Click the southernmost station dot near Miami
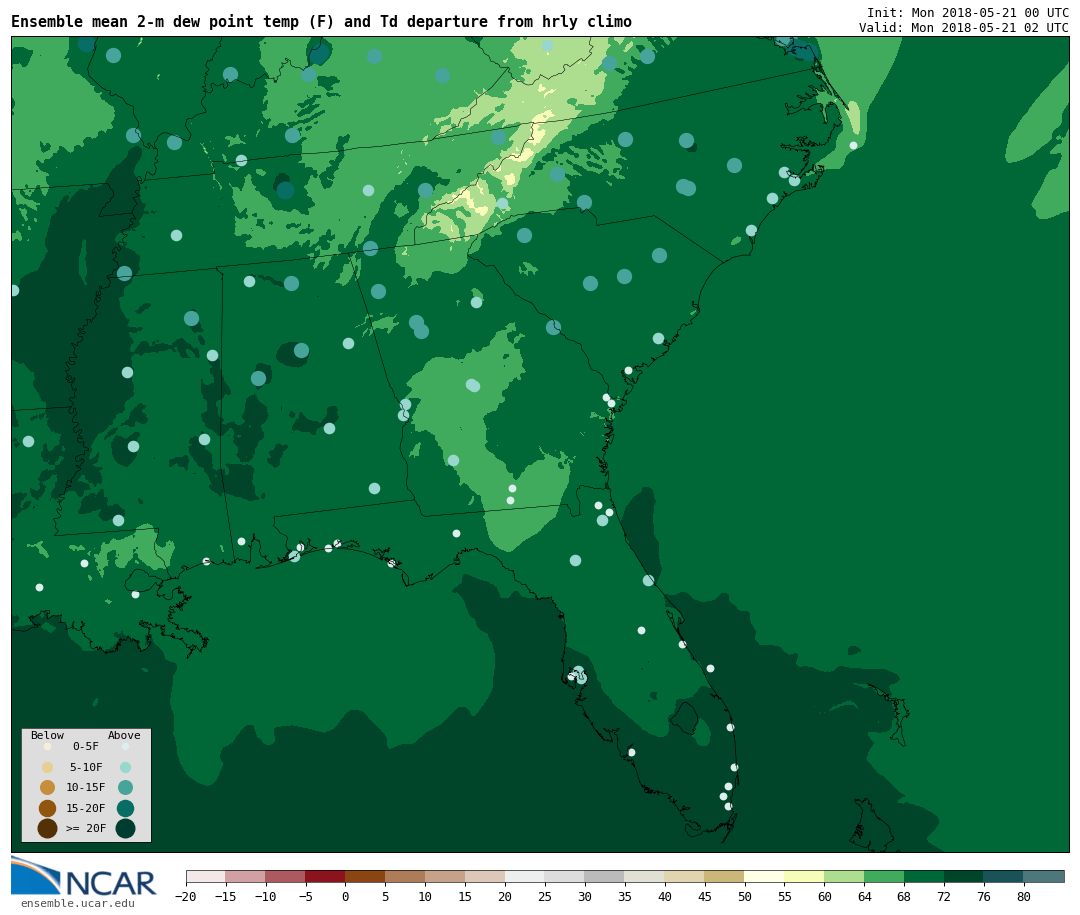The height and width of the screenshot is (915, 1080). 728,806
